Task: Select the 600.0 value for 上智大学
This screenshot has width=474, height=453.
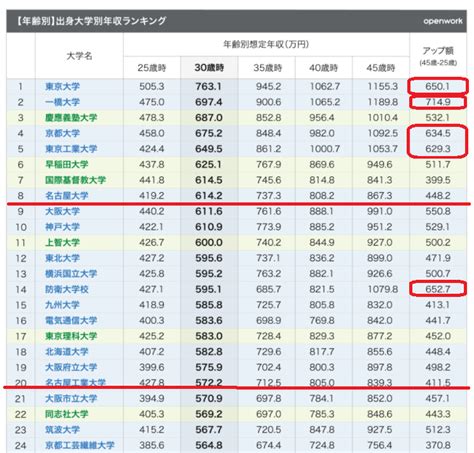Action: [209, 243]
